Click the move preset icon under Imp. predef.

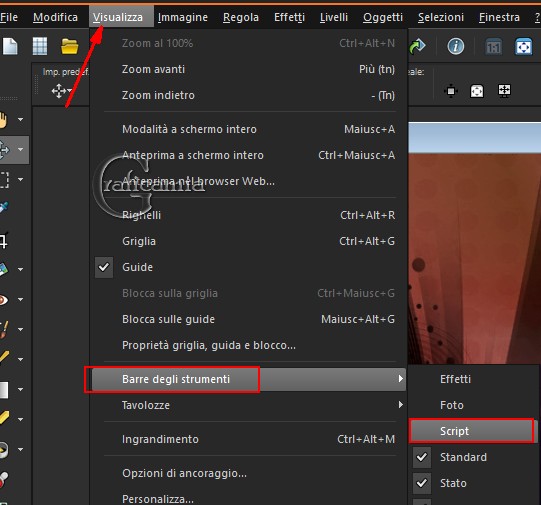(58, 91)
